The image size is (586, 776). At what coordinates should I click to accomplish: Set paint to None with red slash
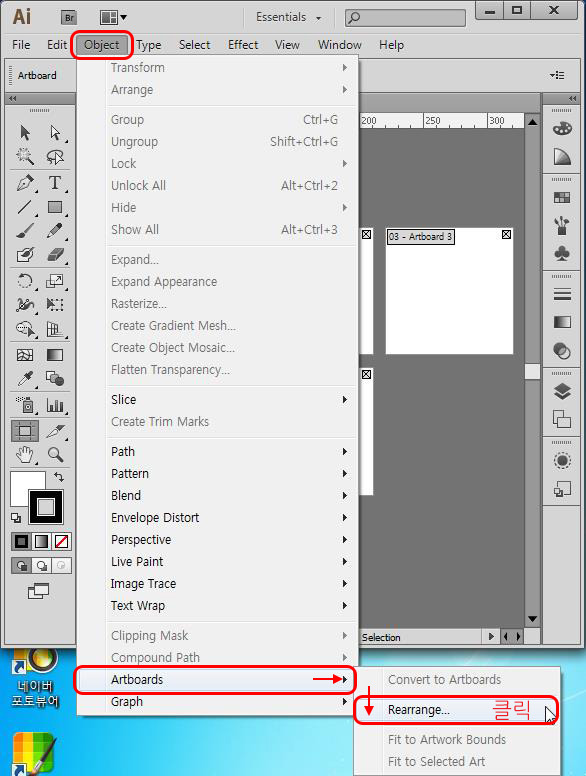pyautogui.click(x=61, y=541)
